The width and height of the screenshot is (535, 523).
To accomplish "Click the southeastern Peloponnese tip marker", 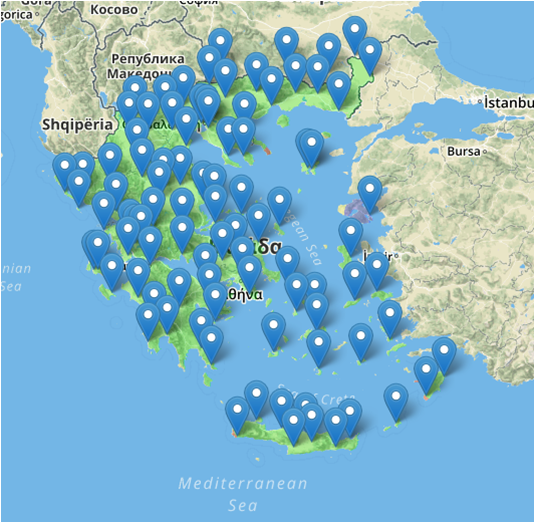I will point(211,344).
